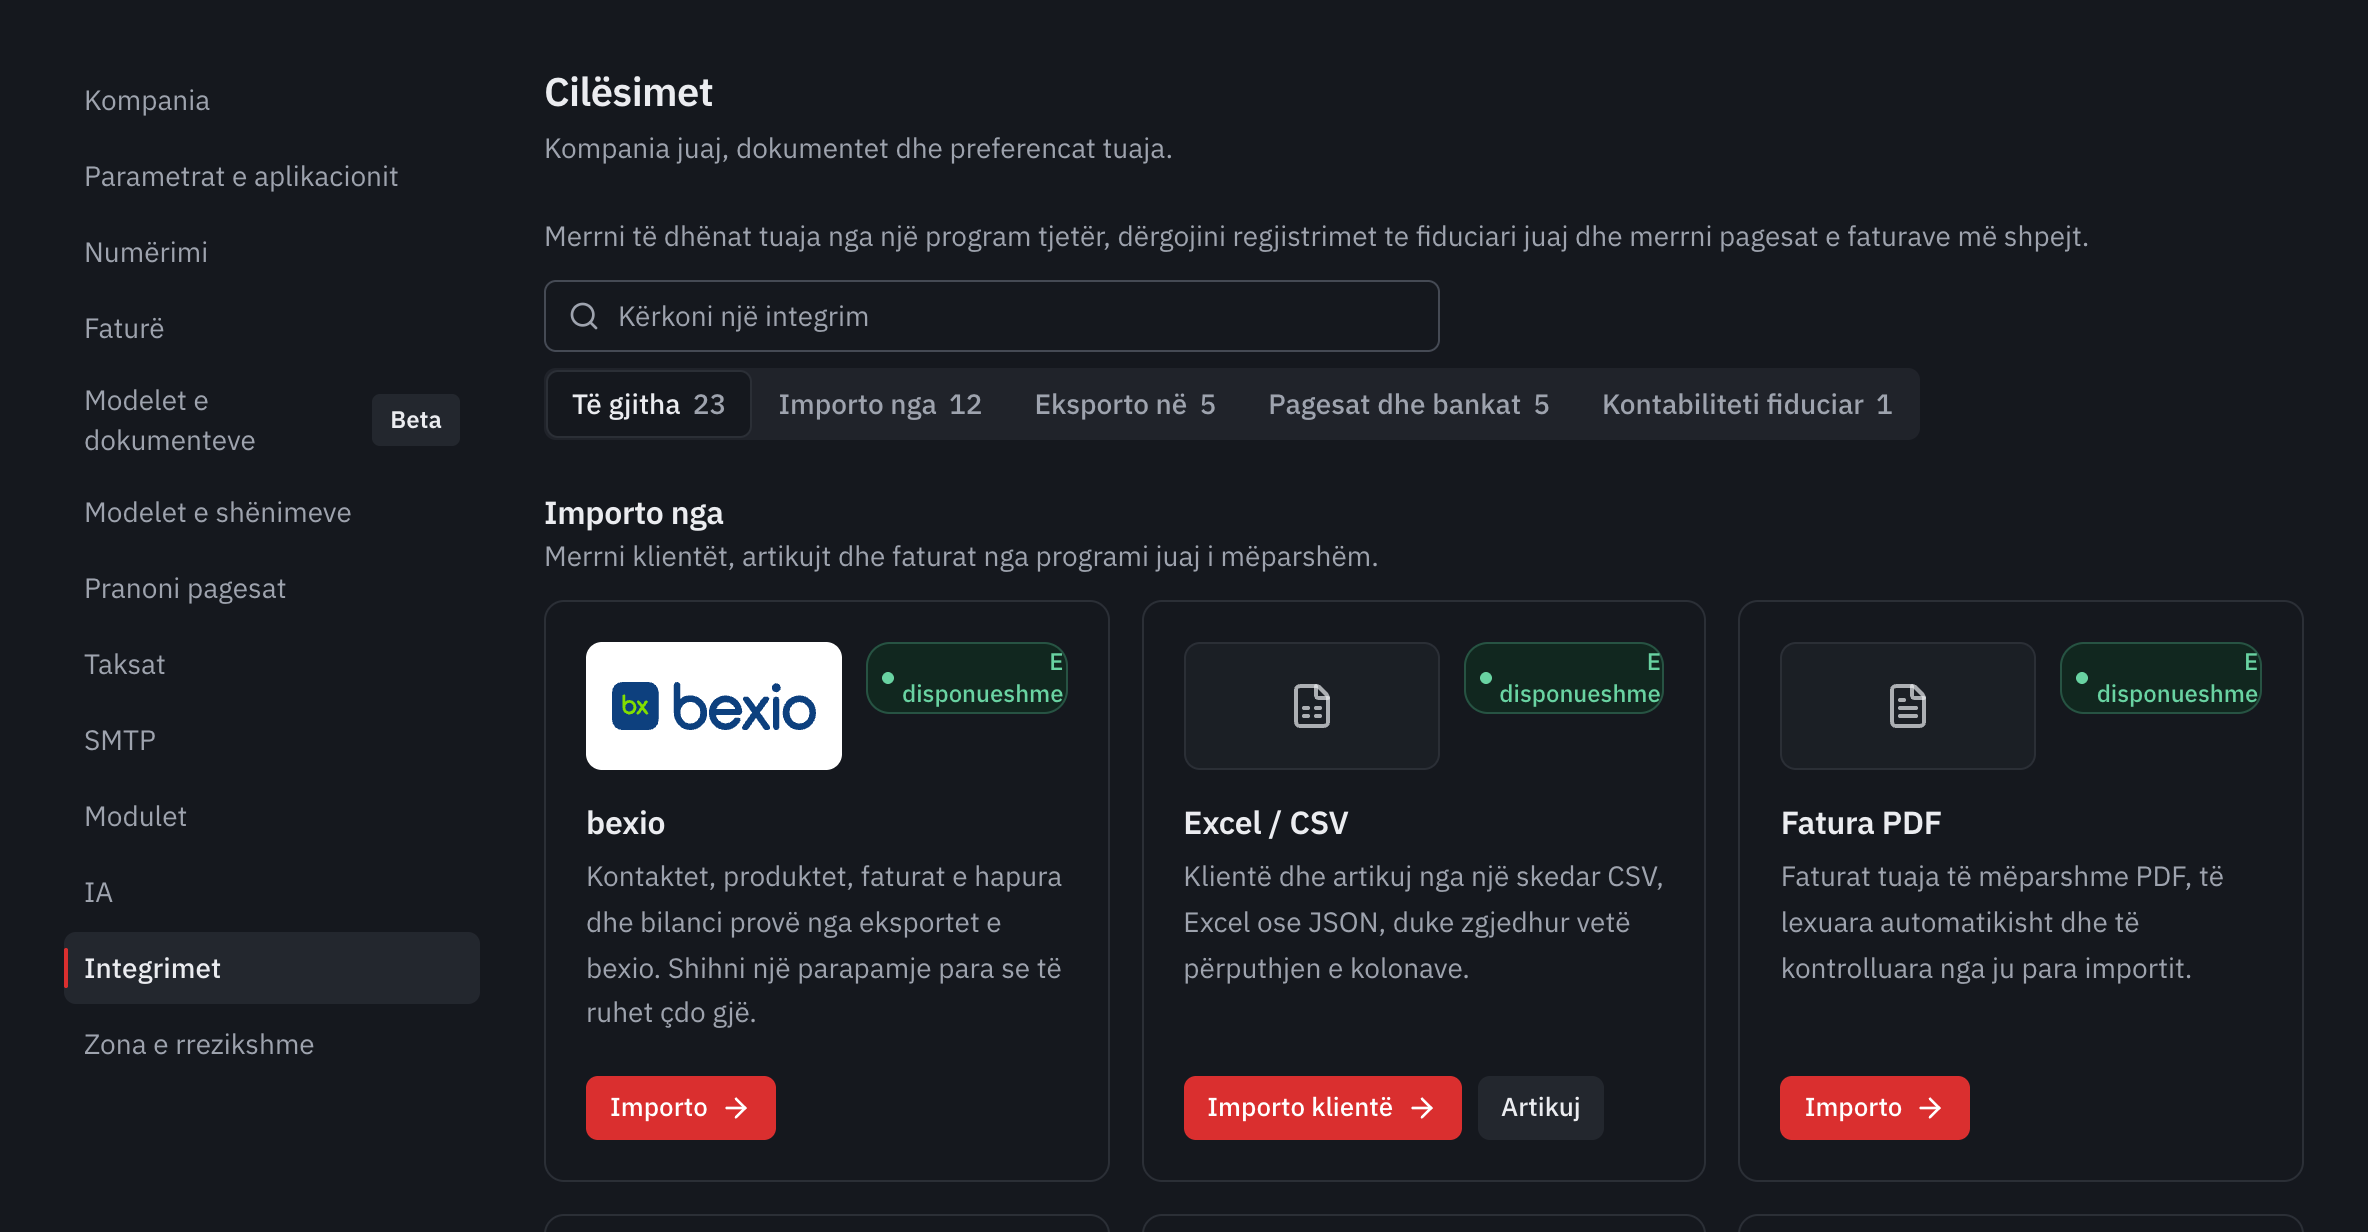Viewport: 2368px width, 1232px height.
Task: Select the "Kontabiliteti fiduciar 1" tab
Action: [x=1747, y=404]
